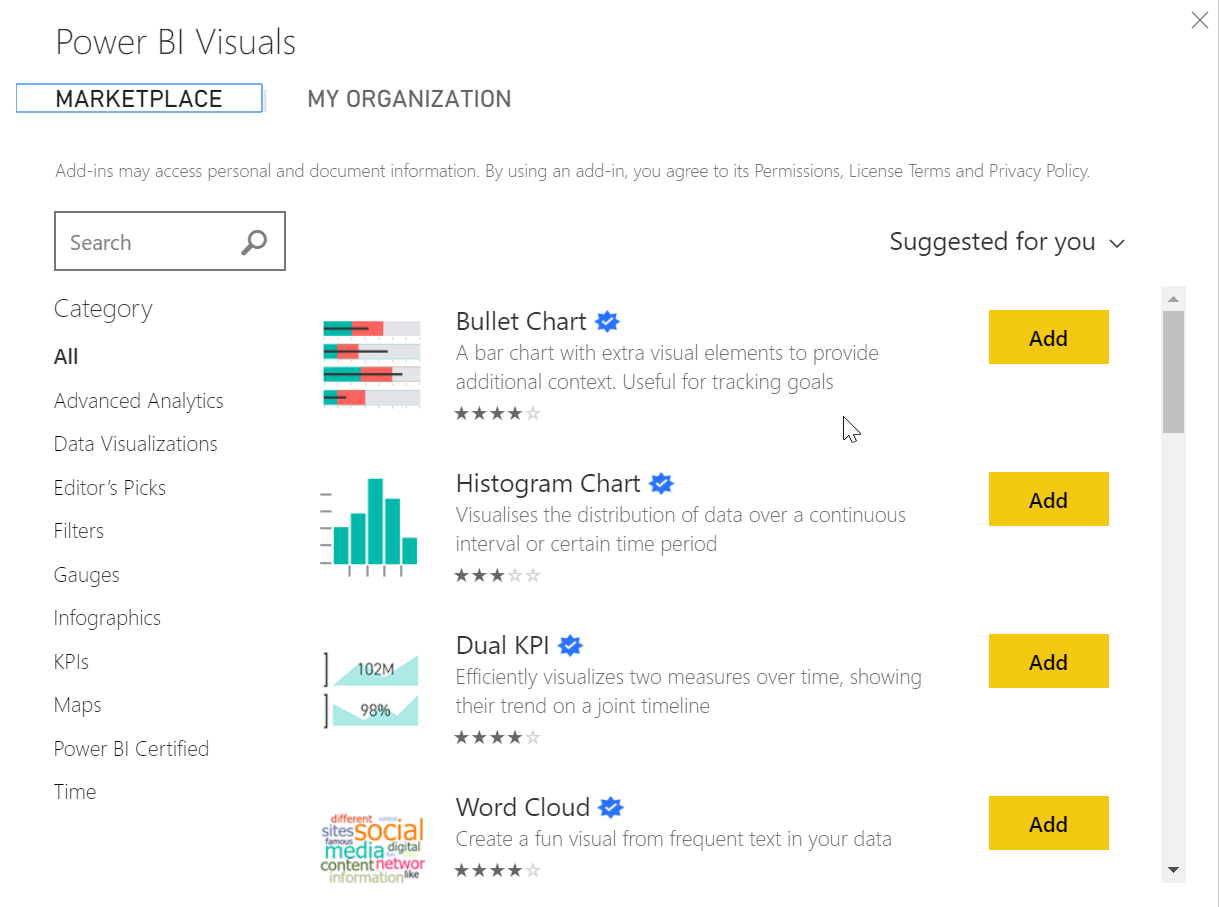View the License Terms
The height and width of the screenshot is (907, 1219).
pyautogui.click(x=898, y=171)
